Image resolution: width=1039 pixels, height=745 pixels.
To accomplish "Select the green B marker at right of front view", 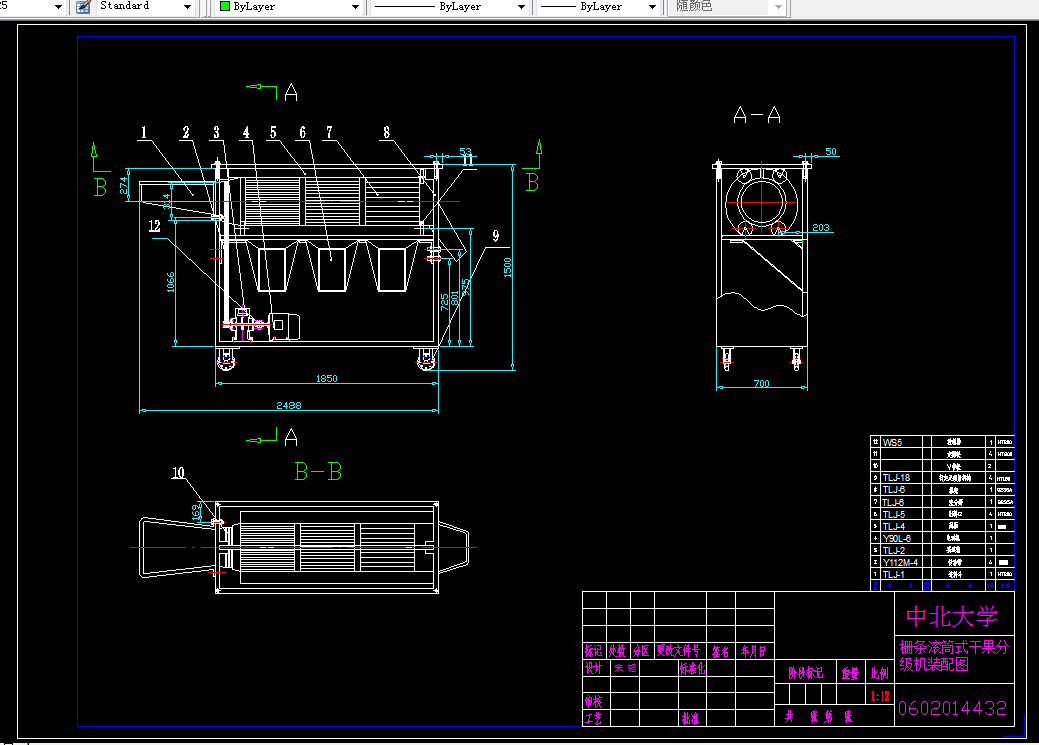I will tap(532, 182).
